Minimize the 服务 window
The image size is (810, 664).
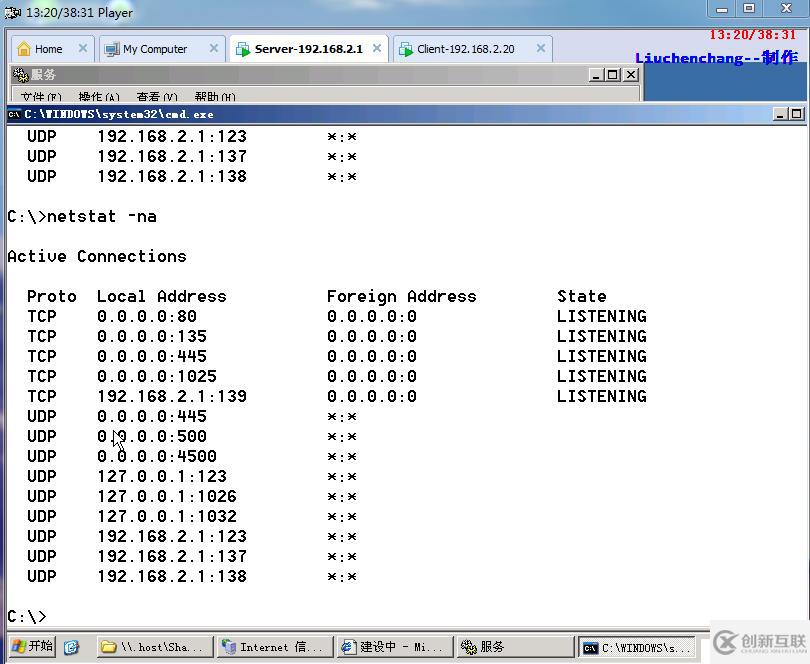(x=596, y=75)
